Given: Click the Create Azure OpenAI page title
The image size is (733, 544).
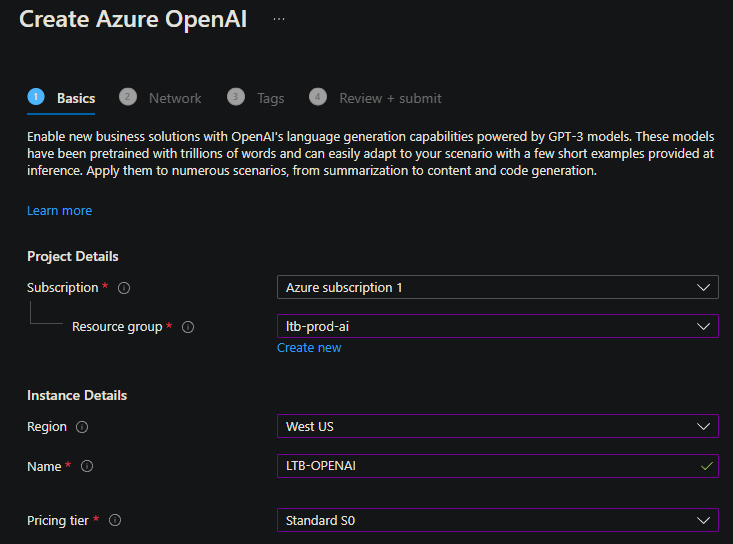Looking at the screenshot, I should click(x=133, y=20).
